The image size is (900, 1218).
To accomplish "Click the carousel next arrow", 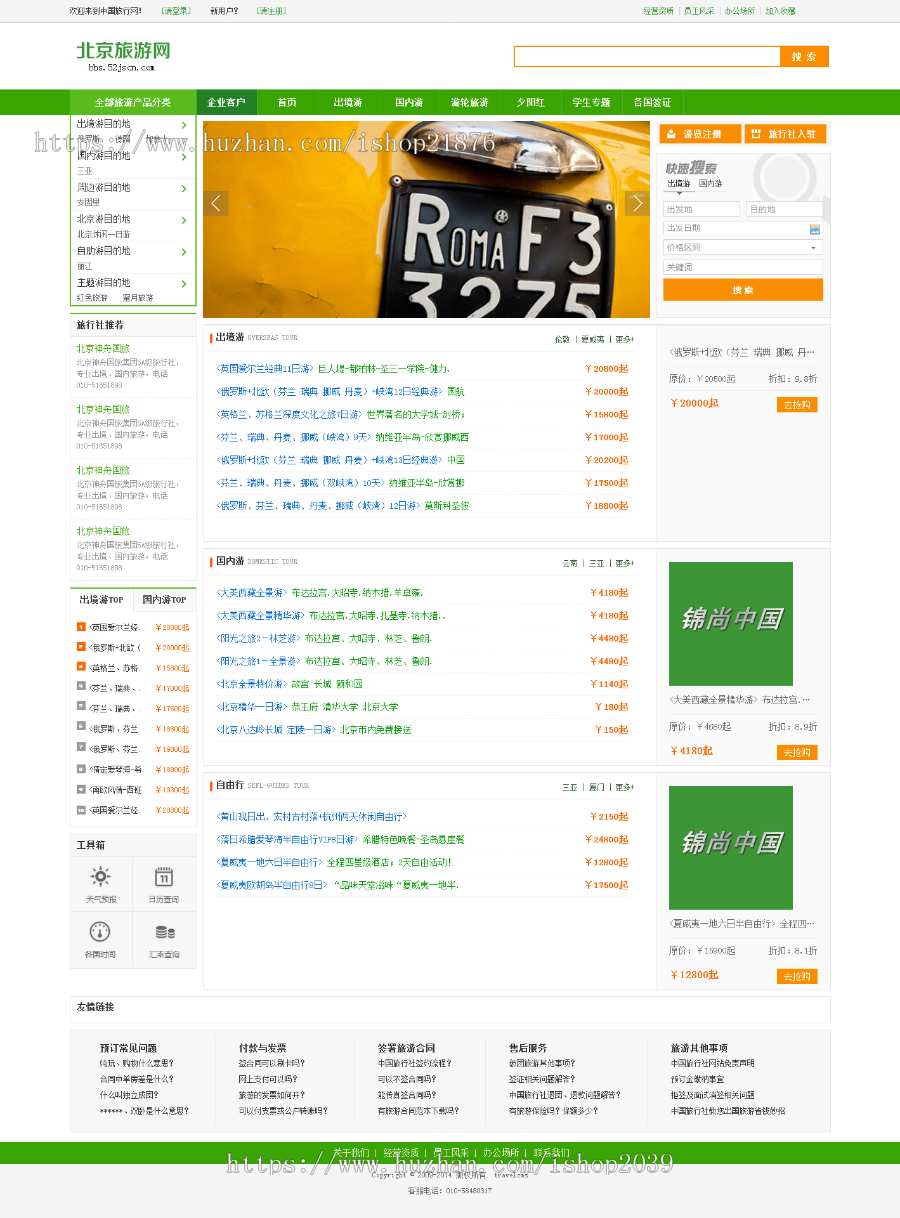I will point(637,203).
